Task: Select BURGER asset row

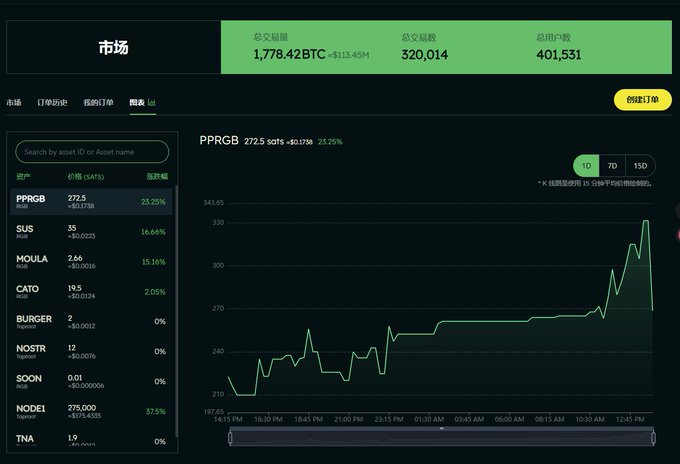Action: click(91, 321)
